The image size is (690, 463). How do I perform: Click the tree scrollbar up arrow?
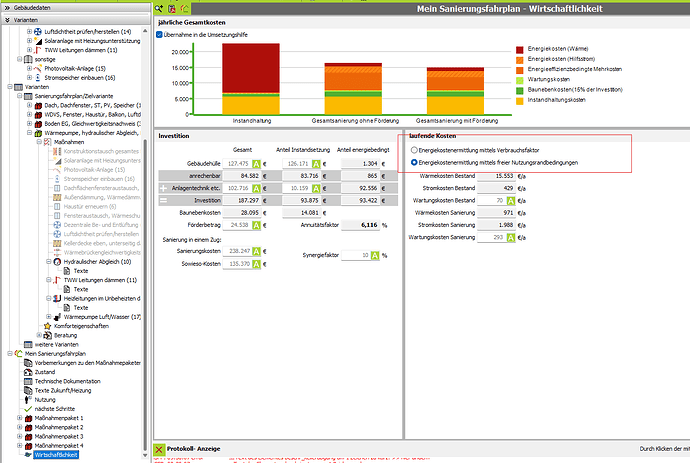[145, 31]
